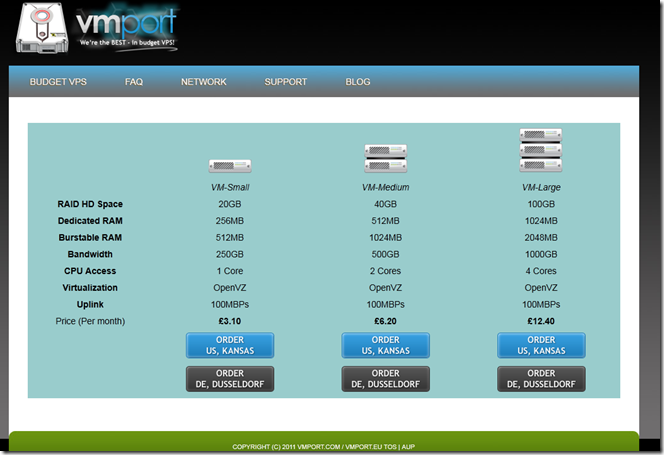Click the £6.20 price
The width and height of the screenshot is (664, 455).
tap(385, 321)
